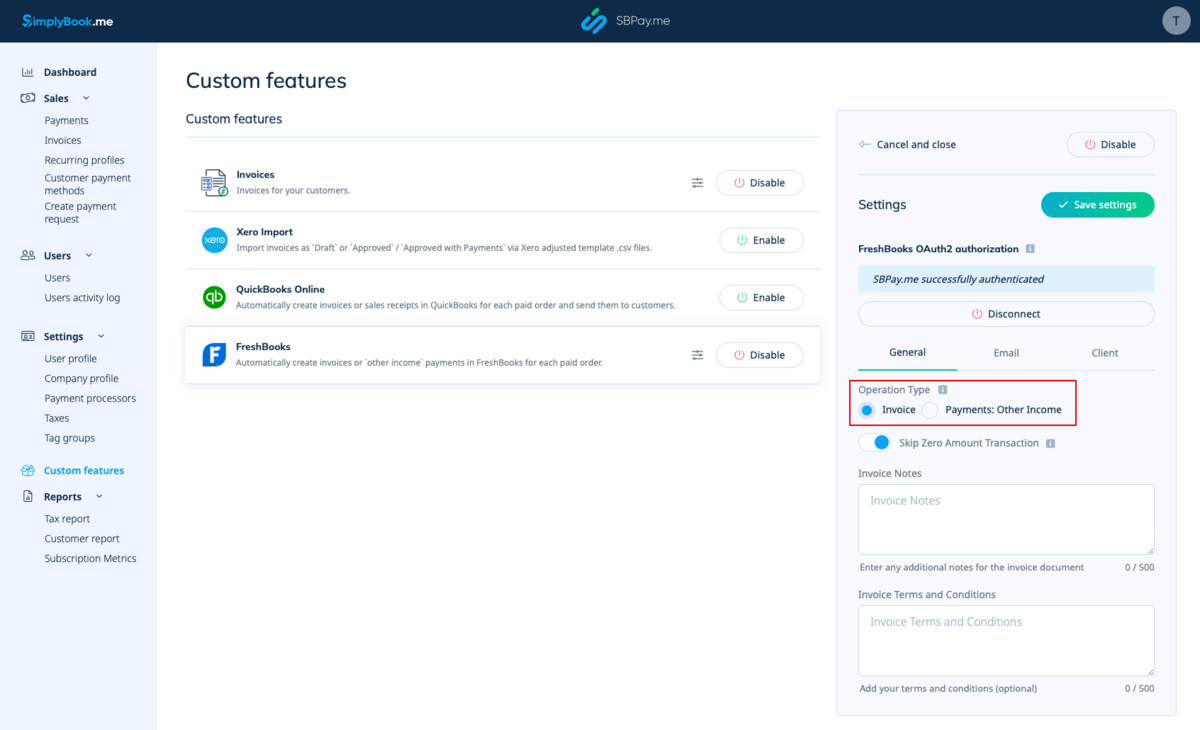Open Taxes settings
The height and width of the screenshot is (730, 1200).
[x=57, y=419]
